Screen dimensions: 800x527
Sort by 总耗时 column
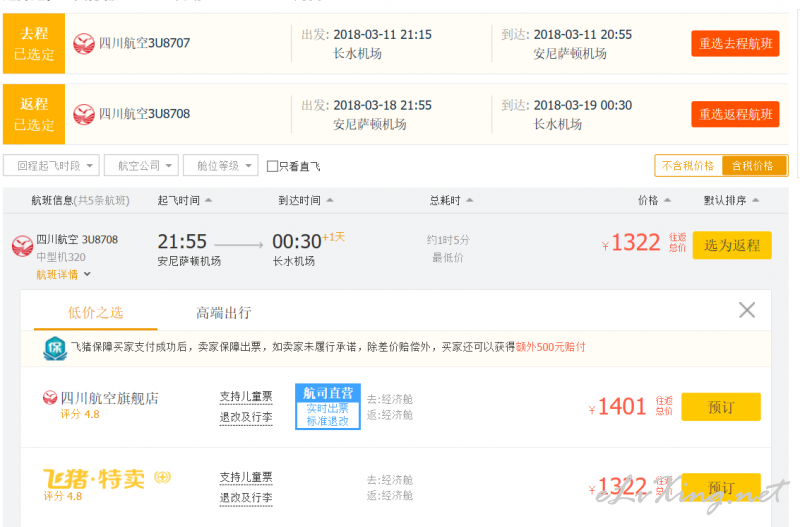click(x=451, y=200)
